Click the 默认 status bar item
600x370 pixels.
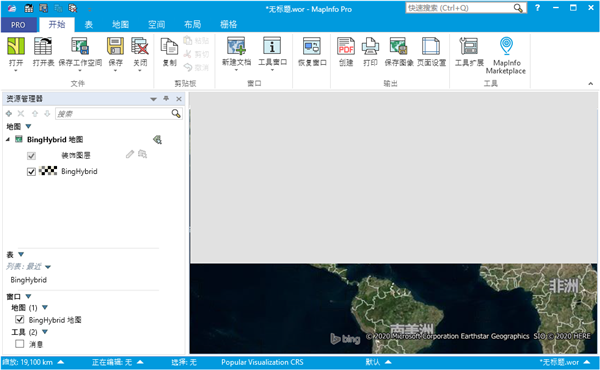pos(378,362)
